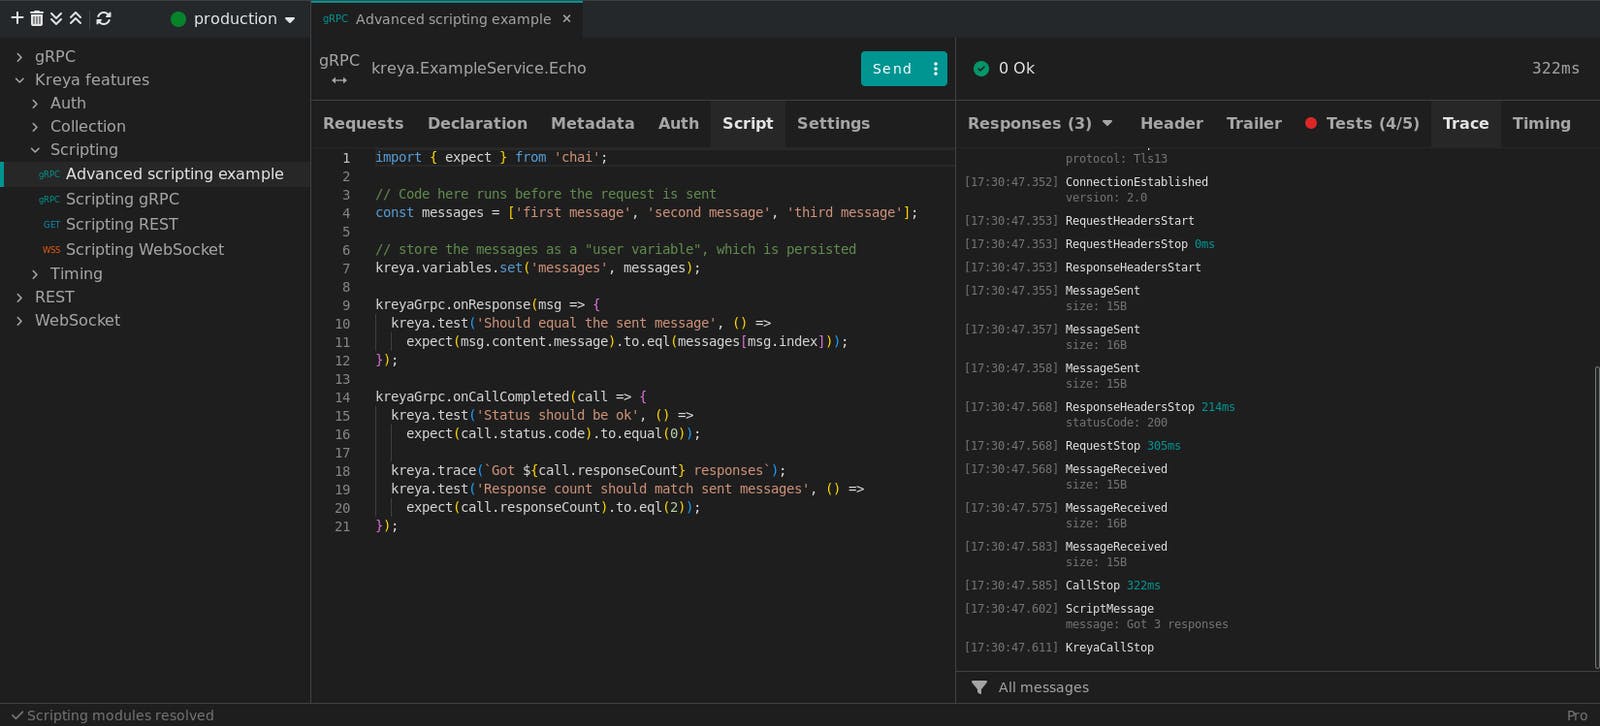
Task: Expand the WebSocket folder chevron
Action: pos(19,320)
